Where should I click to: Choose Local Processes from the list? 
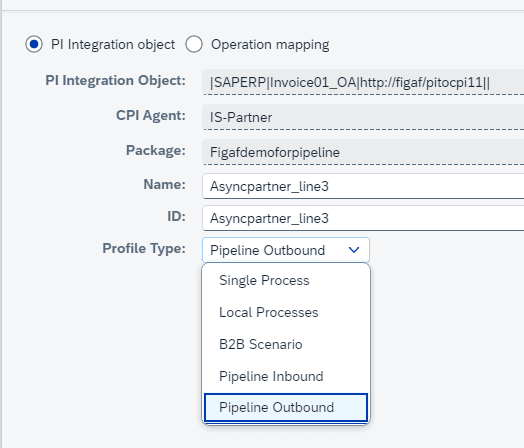coord(286,312)
